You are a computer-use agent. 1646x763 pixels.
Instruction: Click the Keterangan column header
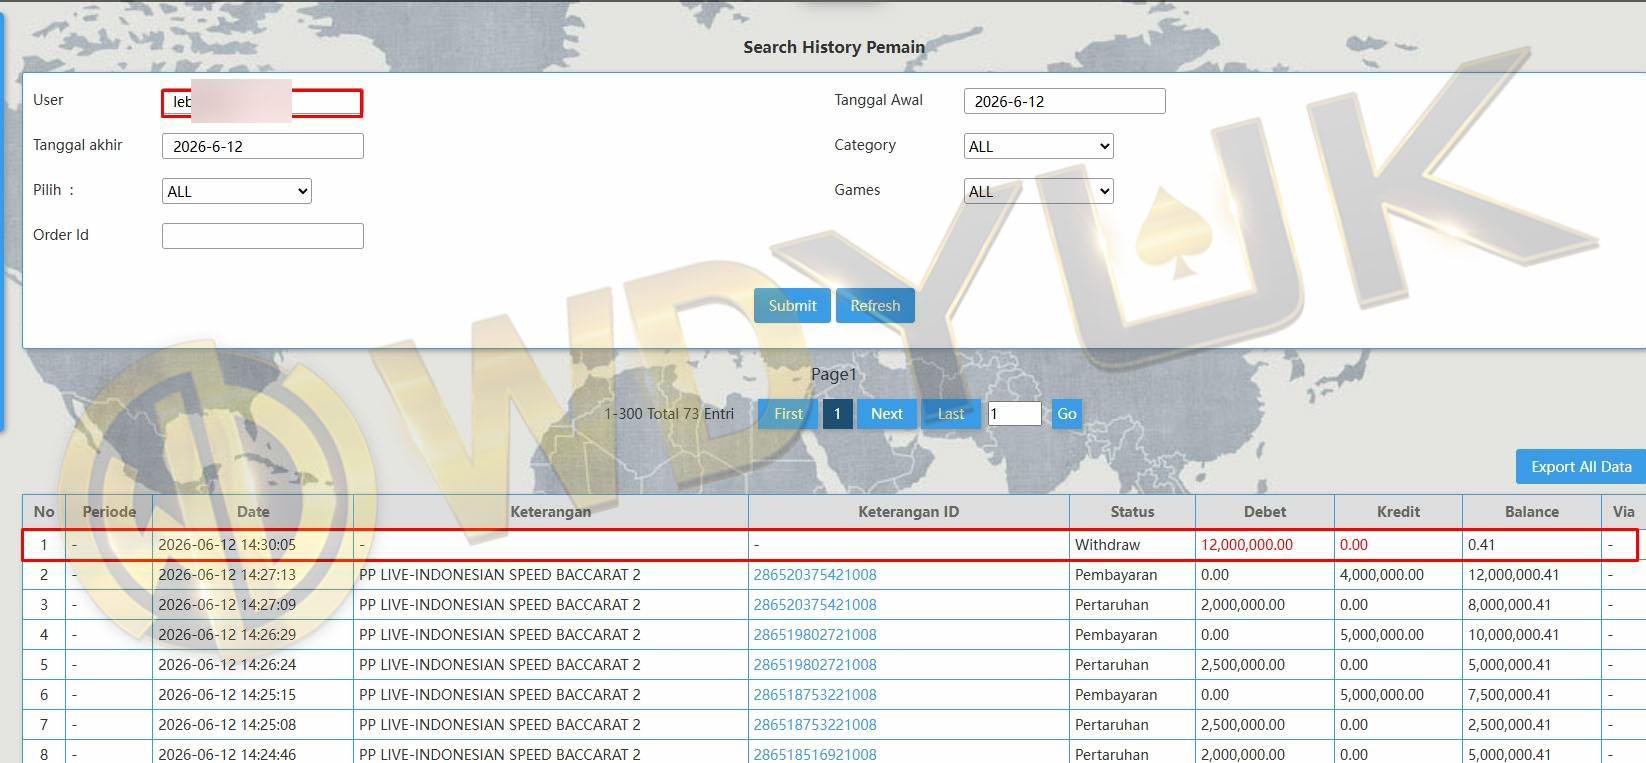[x=551, y=512]
